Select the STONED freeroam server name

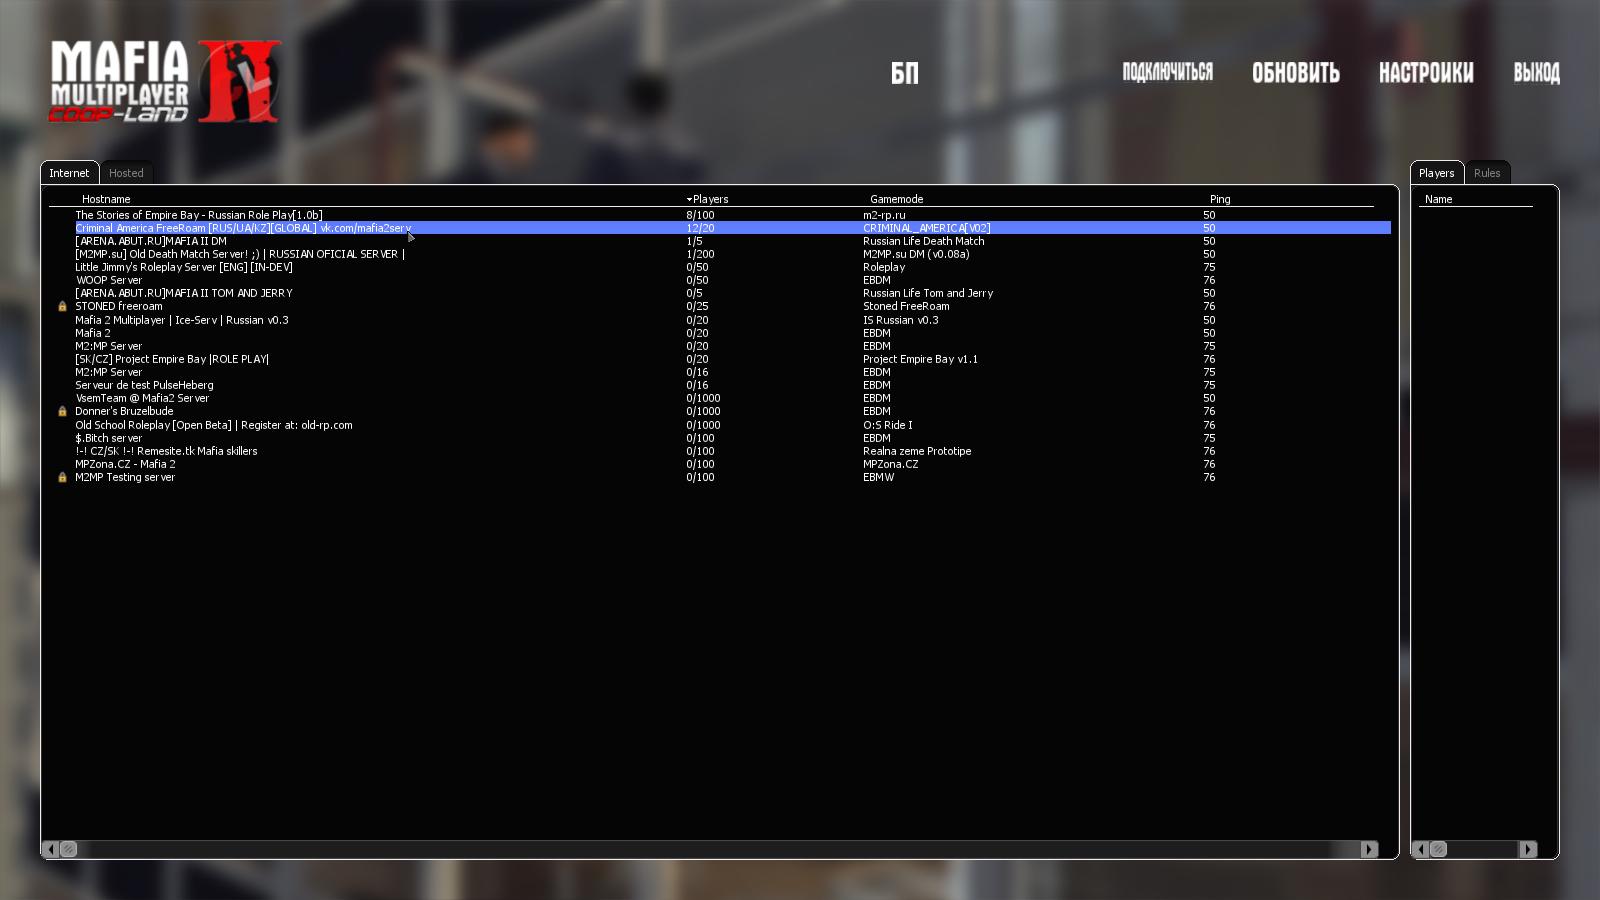[x=119, y=306]
